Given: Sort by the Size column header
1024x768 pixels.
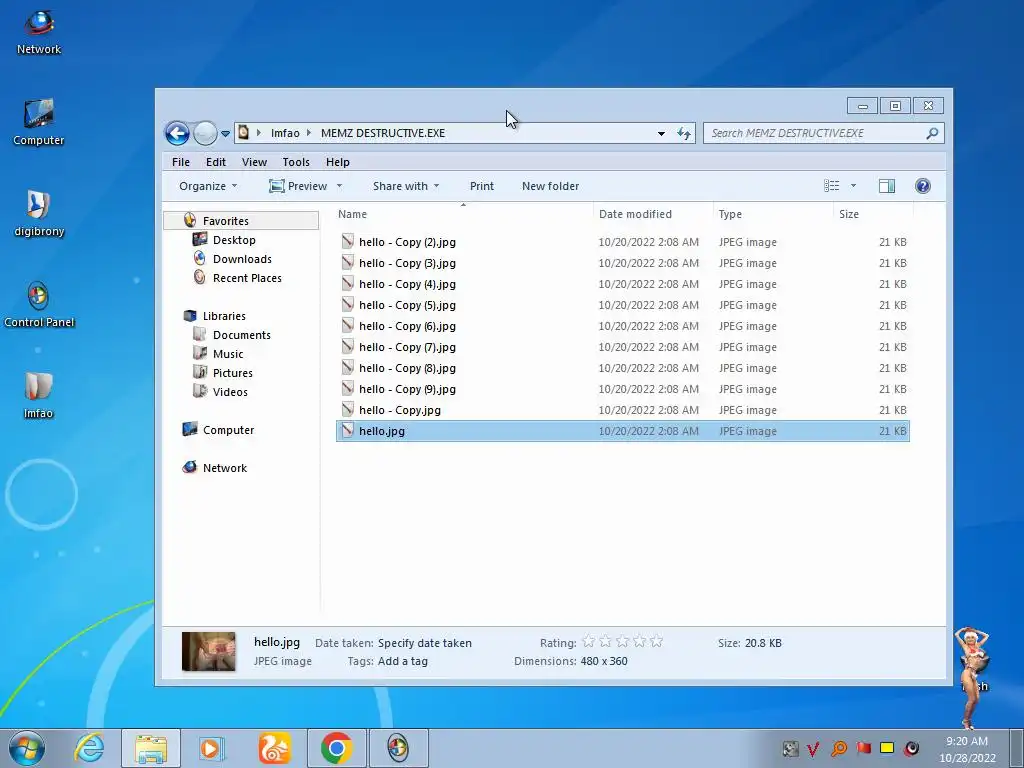Looking at the screenshot, I should pyautogui.click(x=873, y=214).
